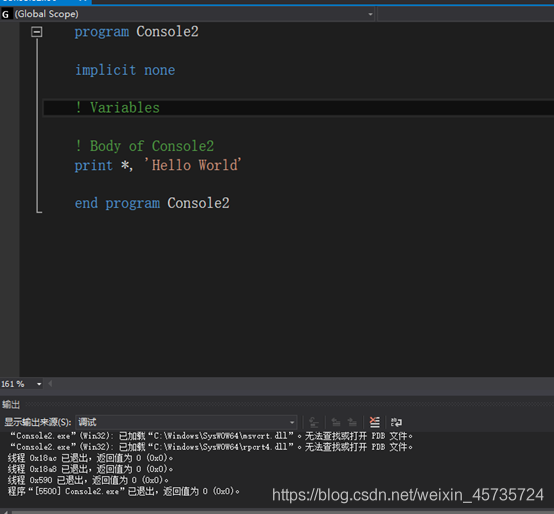Click the Find Message in Code icon
Viewport: 554px width, 514px height.
pos(314,422)
